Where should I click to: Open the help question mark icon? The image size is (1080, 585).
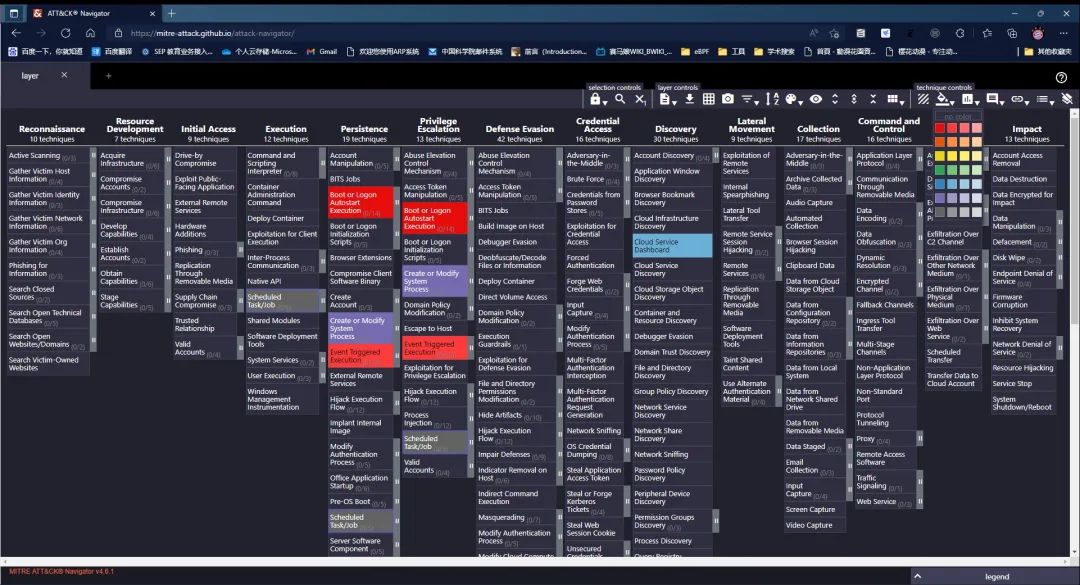[1061, 77]
